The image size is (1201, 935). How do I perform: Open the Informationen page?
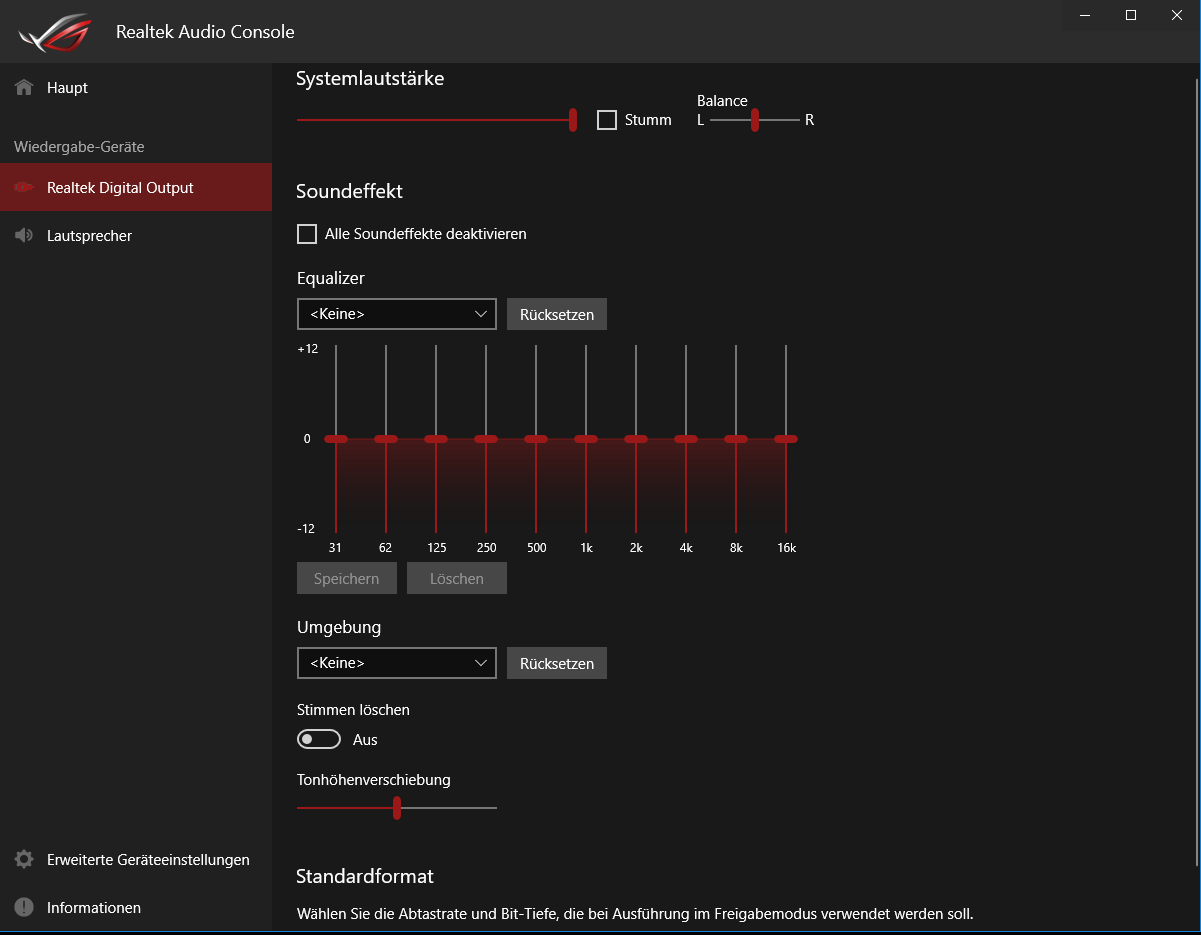pyautogui.click(x=136, y=908)
